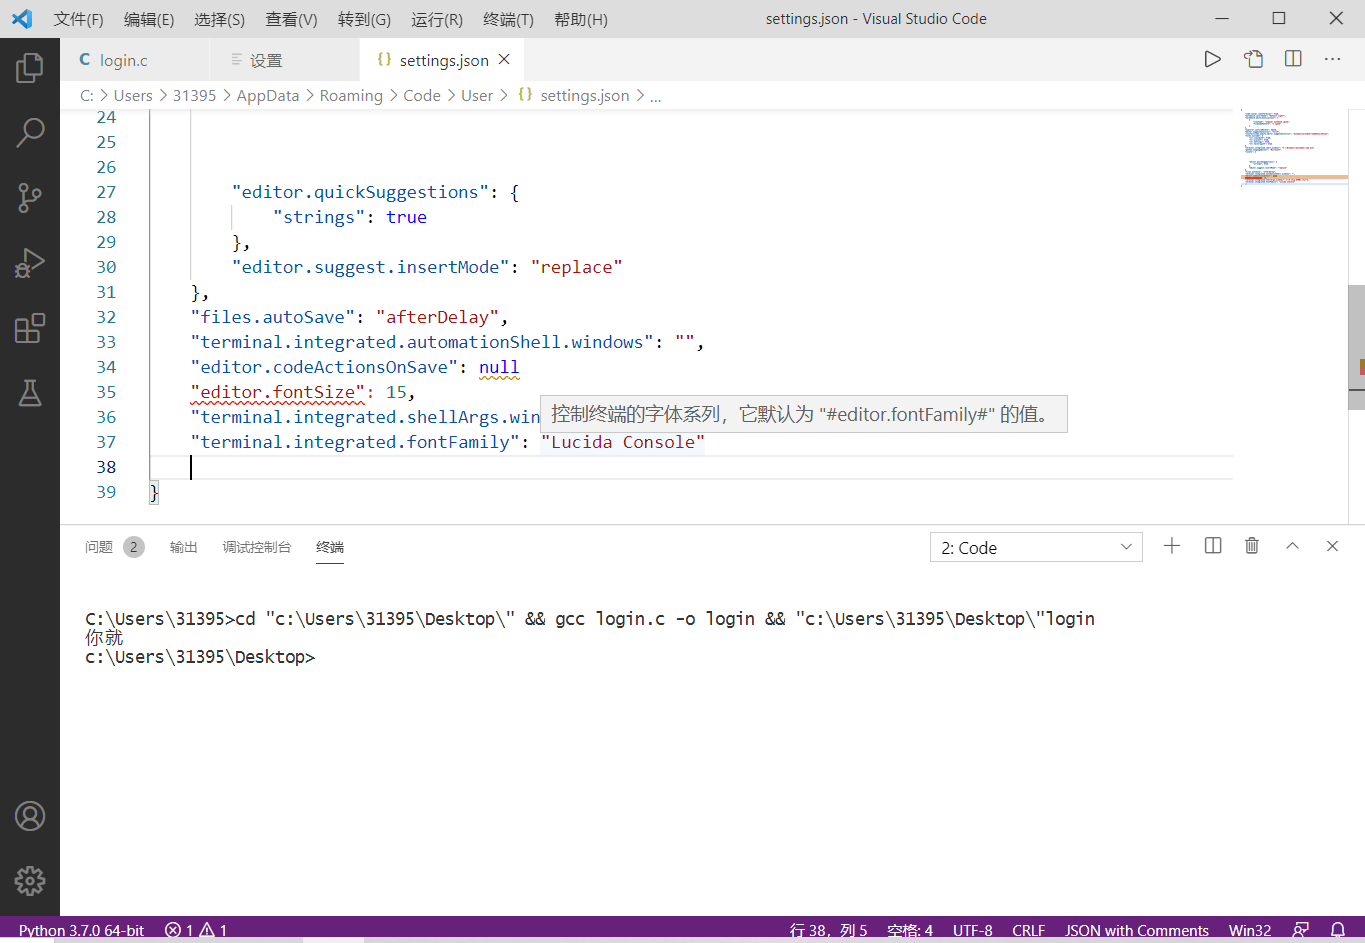Open the 转到(G) menu
This screenshot has height=943, width=1365.
point(364,19)
